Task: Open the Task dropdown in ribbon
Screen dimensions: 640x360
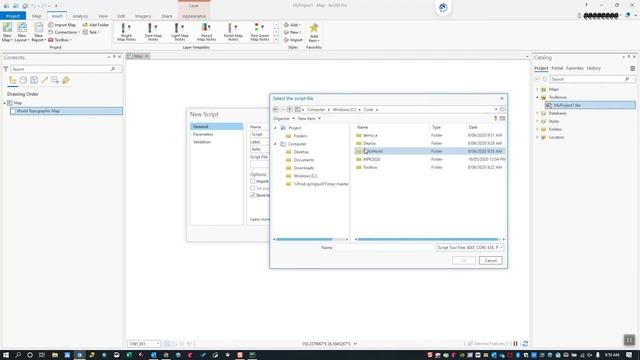Action: point(91,32)
